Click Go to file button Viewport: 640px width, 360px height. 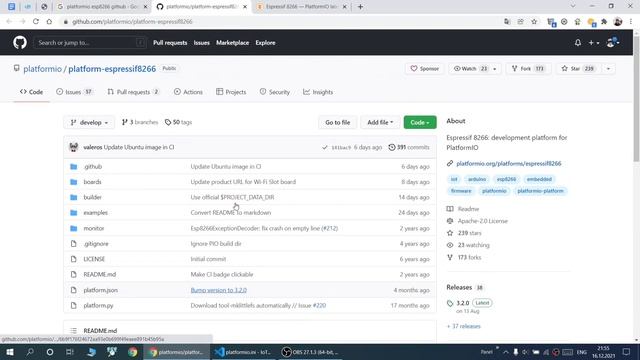(338, 122)
